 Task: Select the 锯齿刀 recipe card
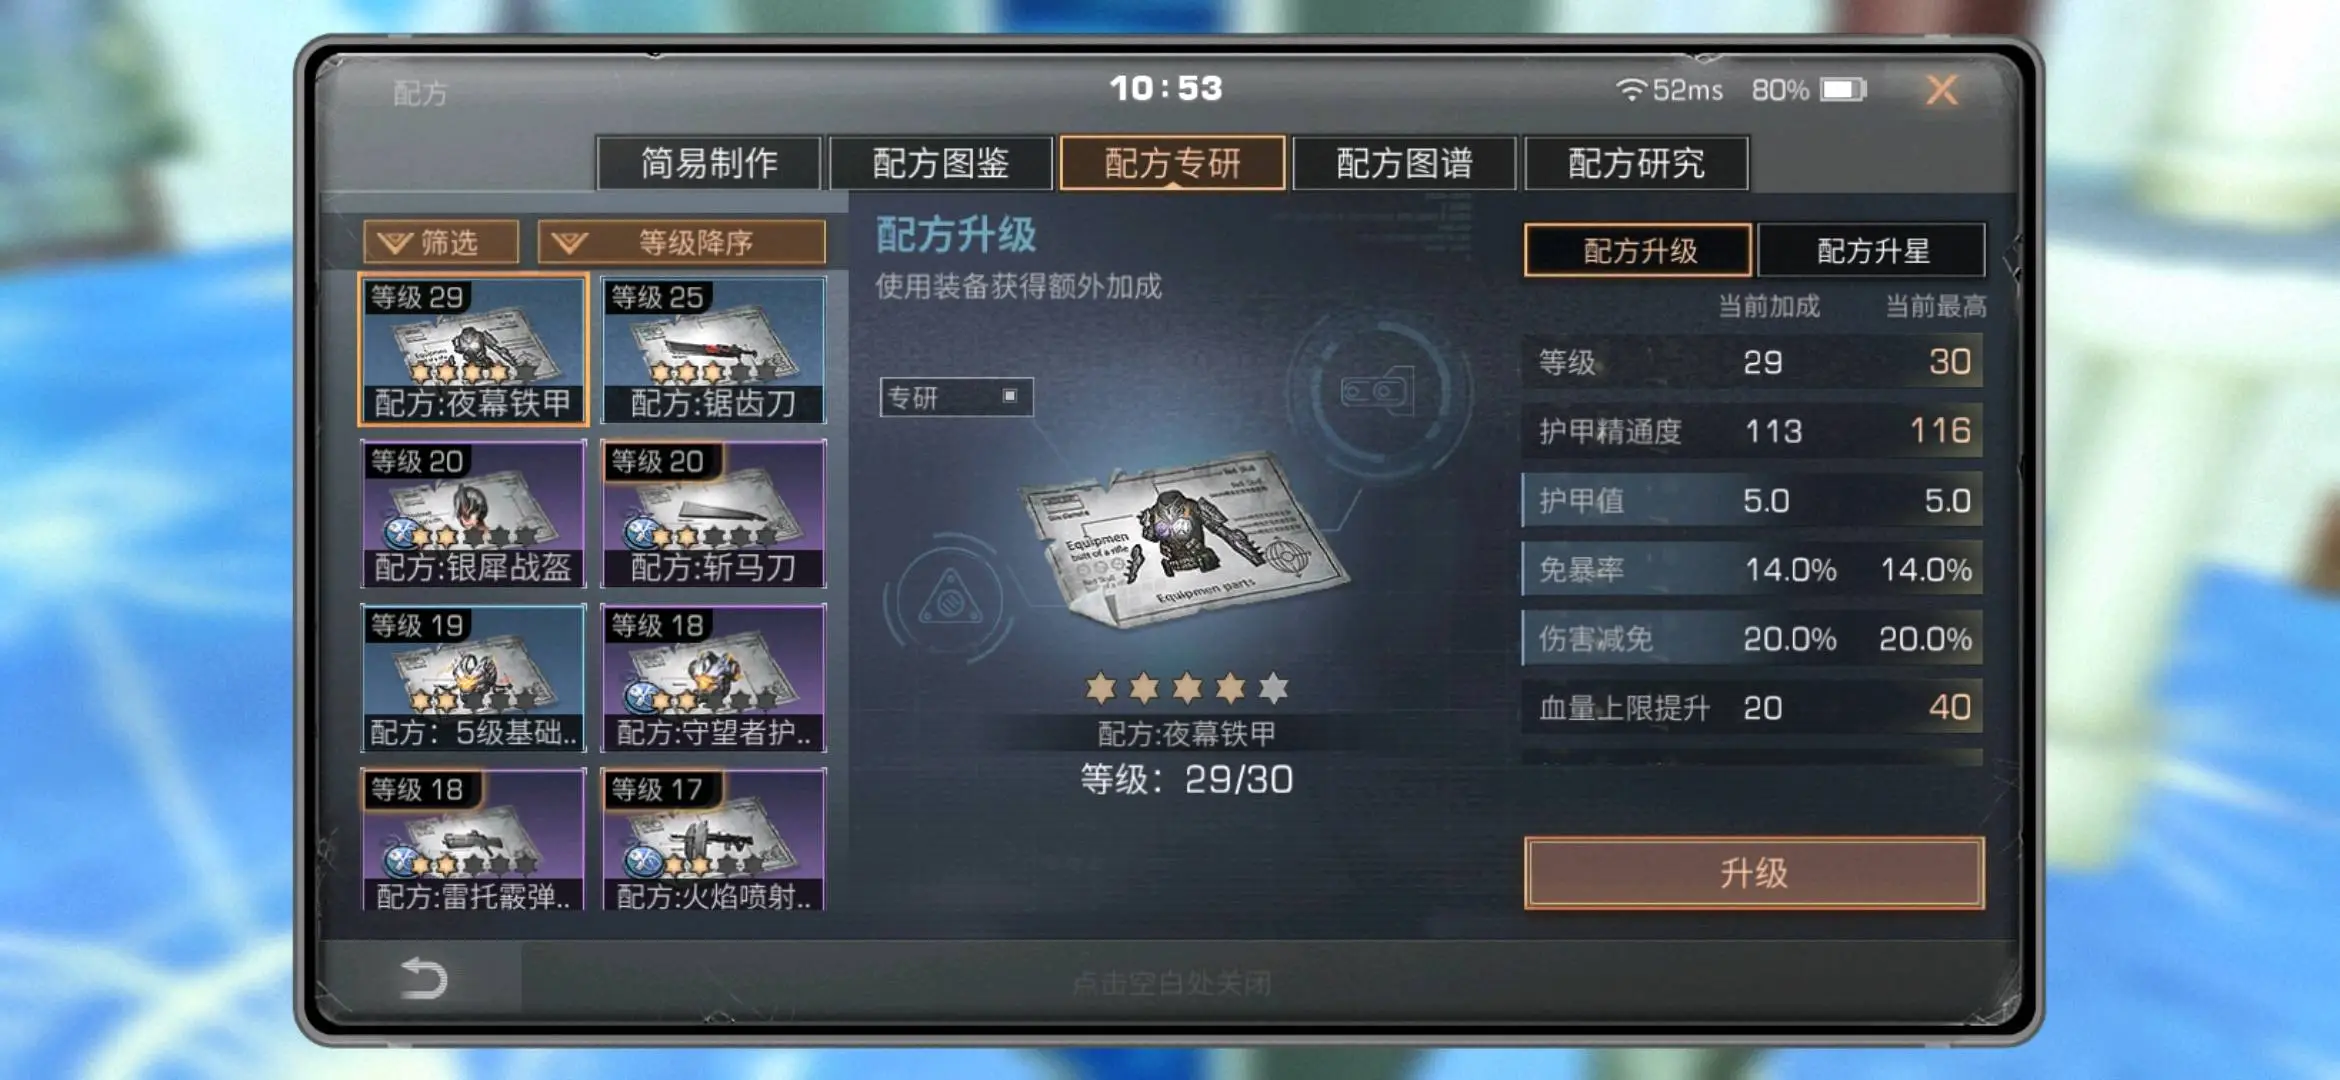click(x=713, y=350)
